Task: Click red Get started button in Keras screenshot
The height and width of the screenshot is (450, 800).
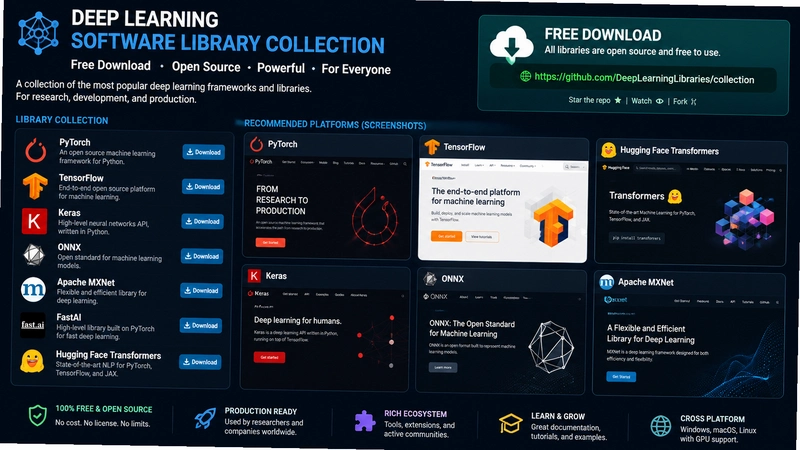Action: tap(269, 357)
